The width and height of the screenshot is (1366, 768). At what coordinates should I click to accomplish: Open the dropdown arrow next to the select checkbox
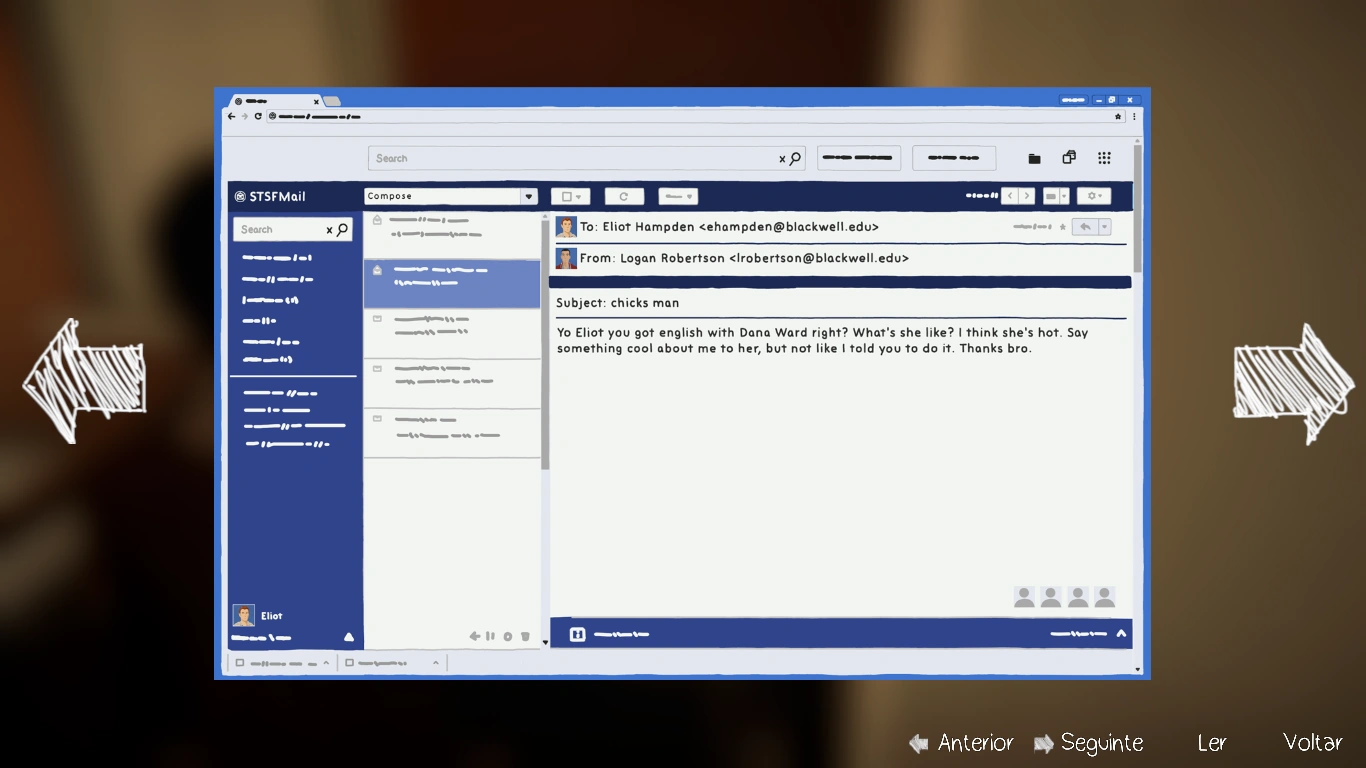point(579,197)
